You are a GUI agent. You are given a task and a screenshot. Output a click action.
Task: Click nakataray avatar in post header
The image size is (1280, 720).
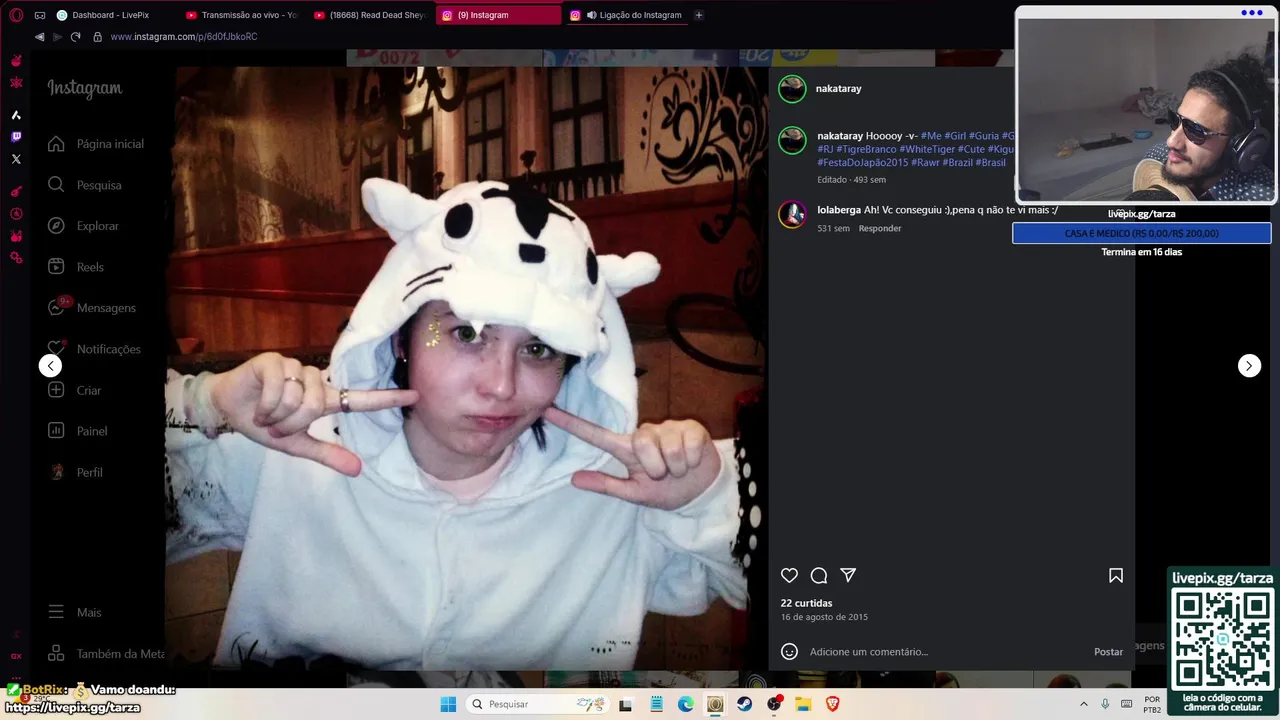pyautogui.click(x=792, y=89)
